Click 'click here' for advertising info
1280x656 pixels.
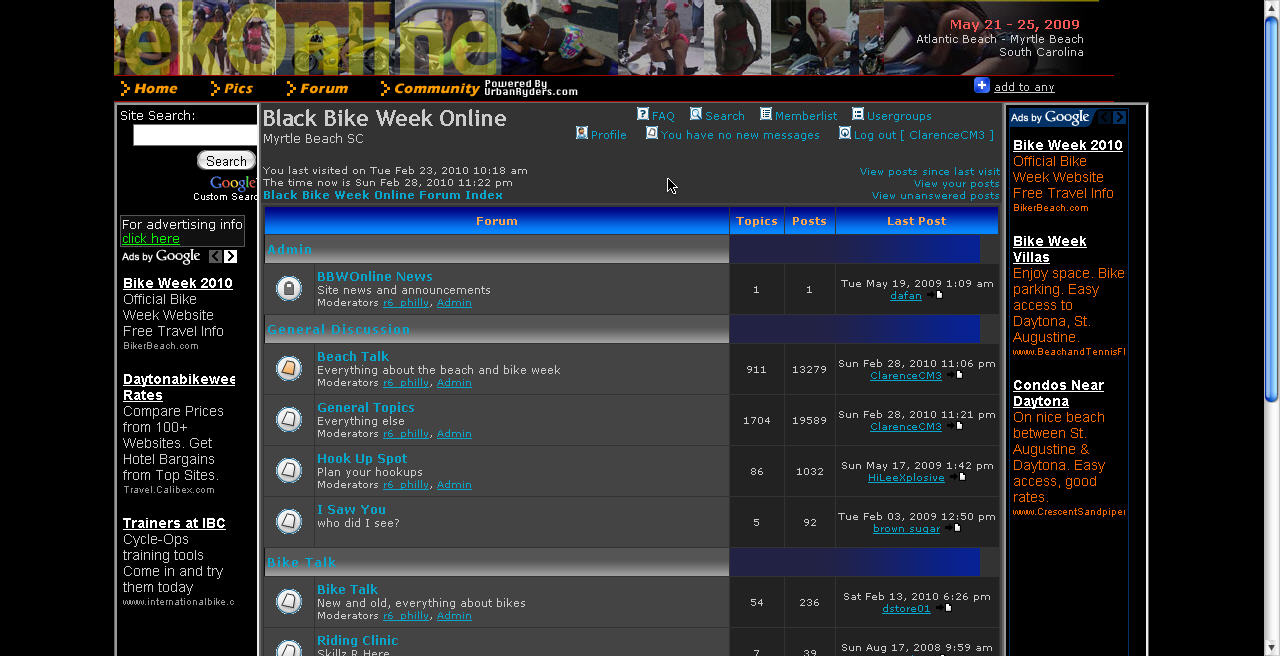click(x=151, y=239)
